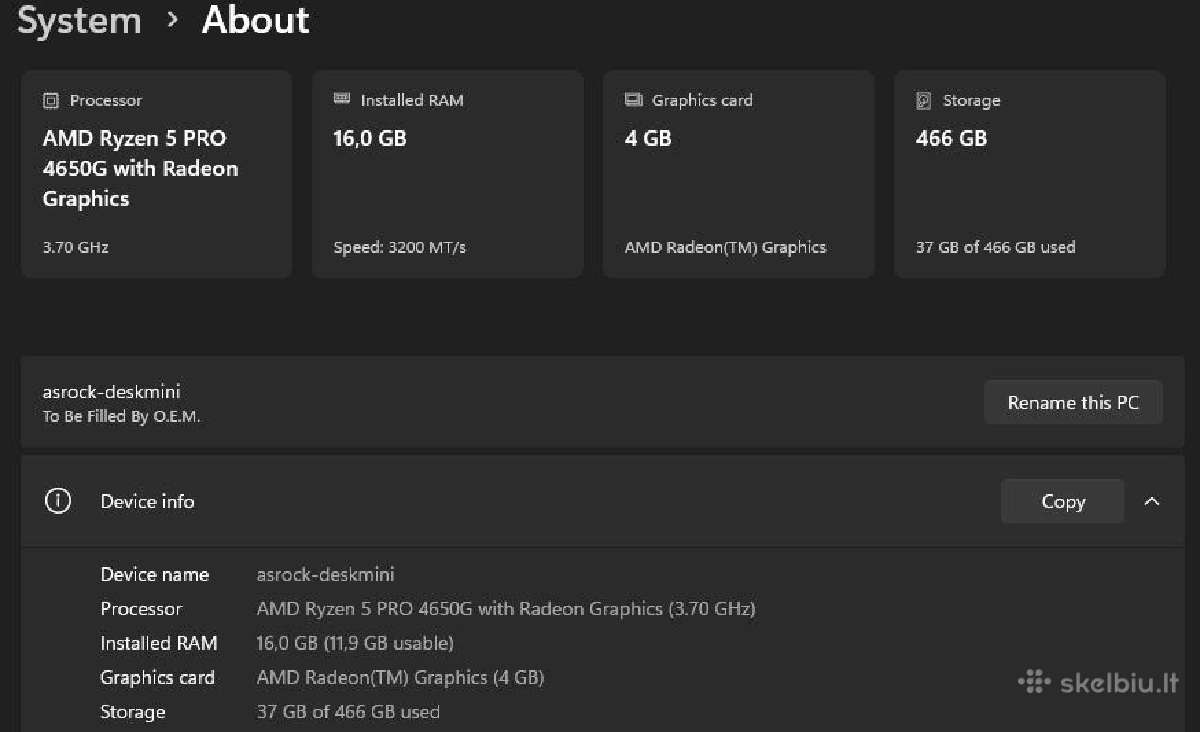The image size is (1200, 732).
Task: Select processor value ending '(3.70 GHz)'
Action: click(x=506, y=609)
